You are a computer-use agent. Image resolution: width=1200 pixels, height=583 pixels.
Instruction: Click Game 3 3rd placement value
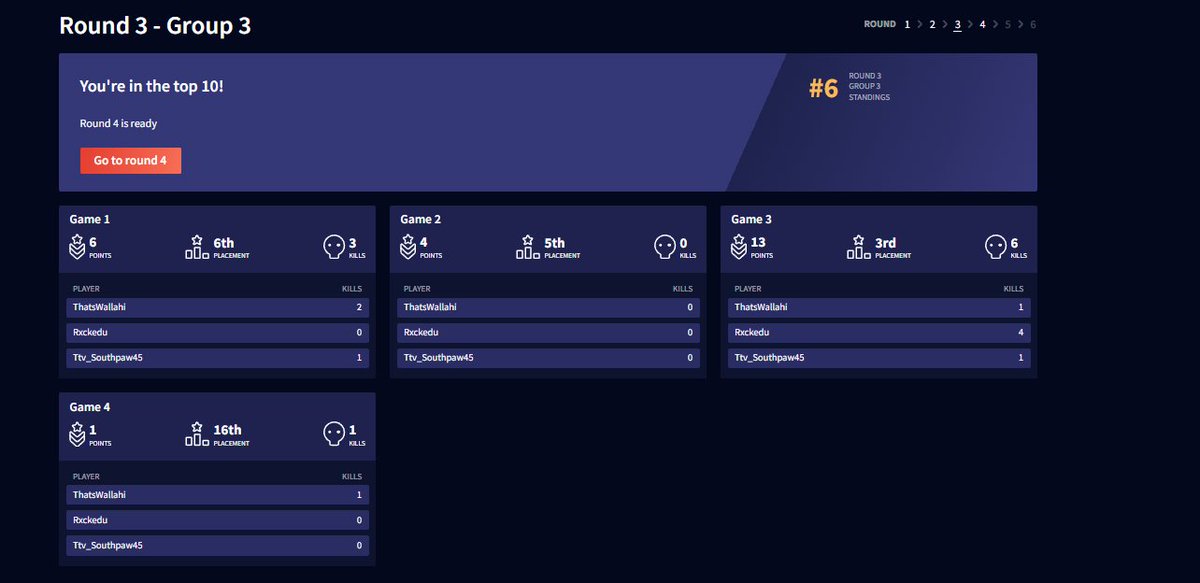pyautogui.click(x=886, y=242)
